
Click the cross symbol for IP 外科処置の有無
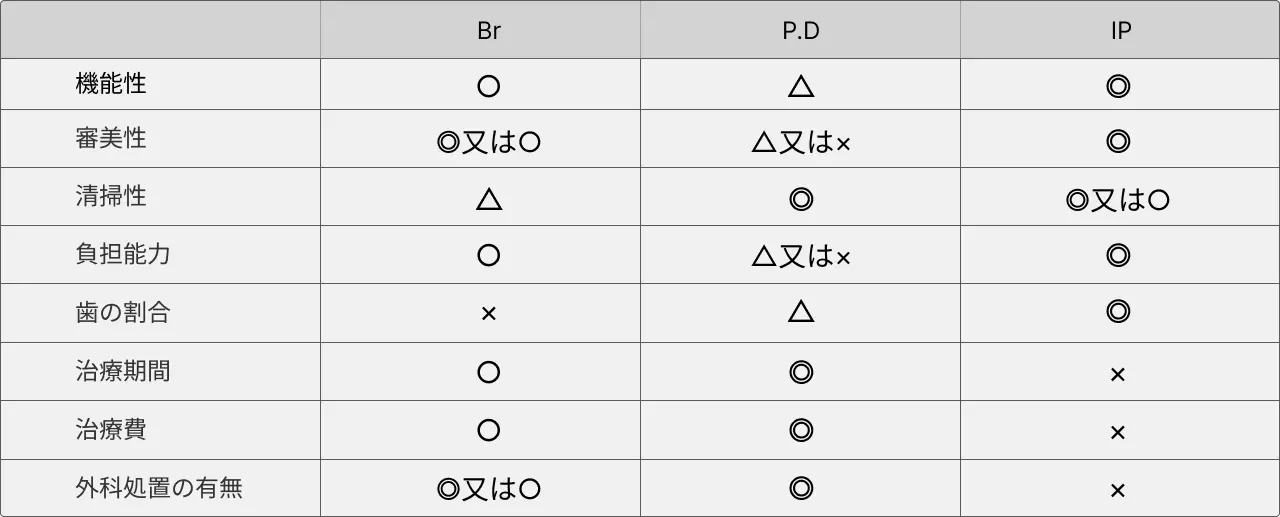click(1118, 491)
